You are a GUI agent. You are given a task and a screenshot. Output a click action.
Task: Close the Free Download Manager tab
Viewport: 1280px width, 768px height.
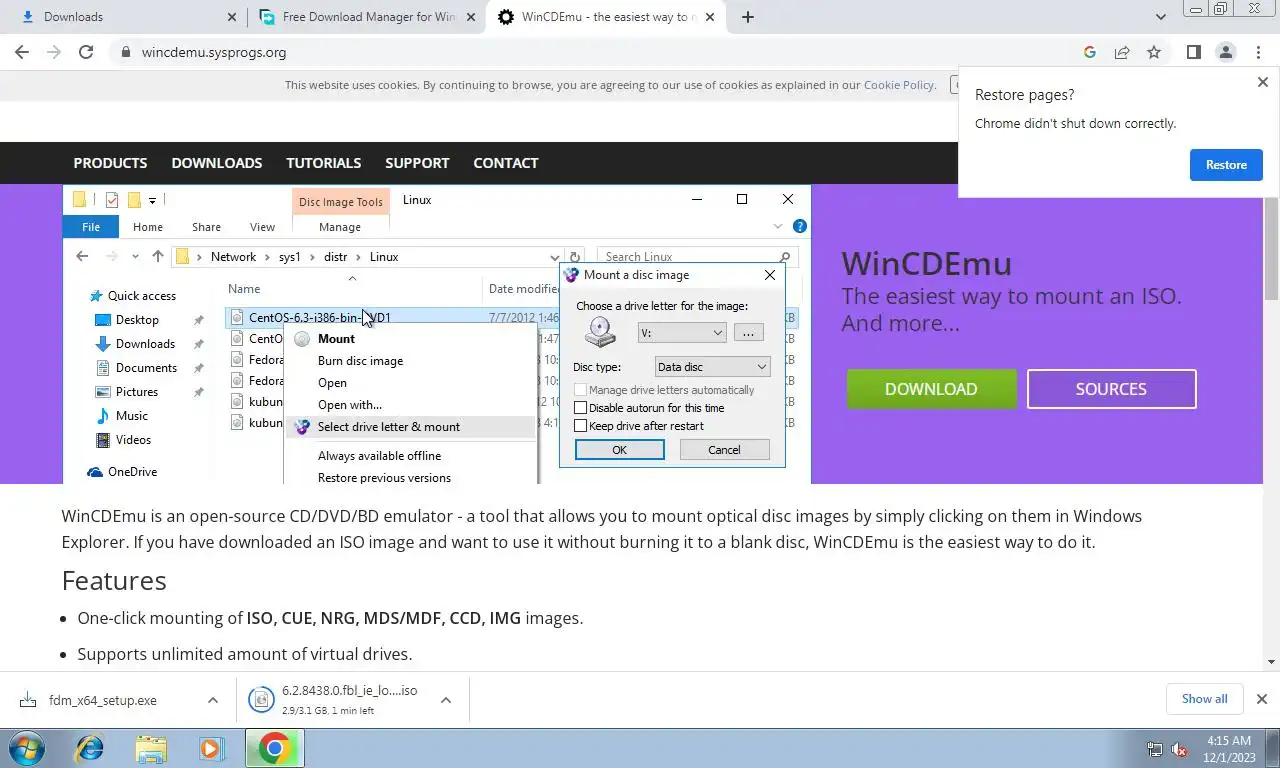pos(472,17)
